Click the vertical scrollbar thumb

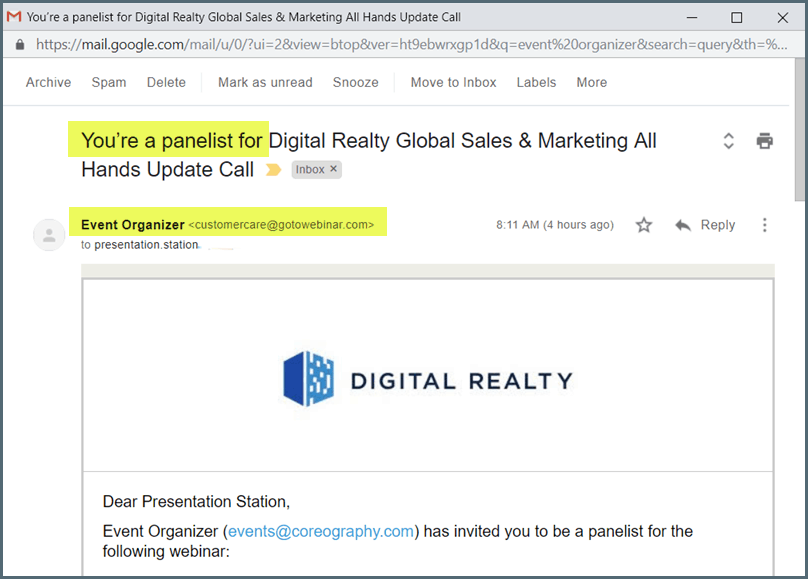[799, 130]
